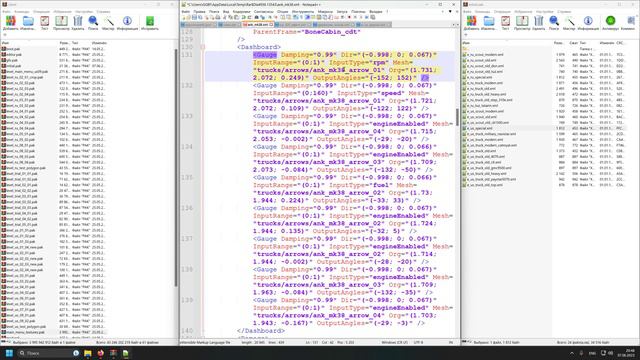The height and width of the screenshot is (360, 640).
Task: Open Windows Start menu
Action: [9, 353]
